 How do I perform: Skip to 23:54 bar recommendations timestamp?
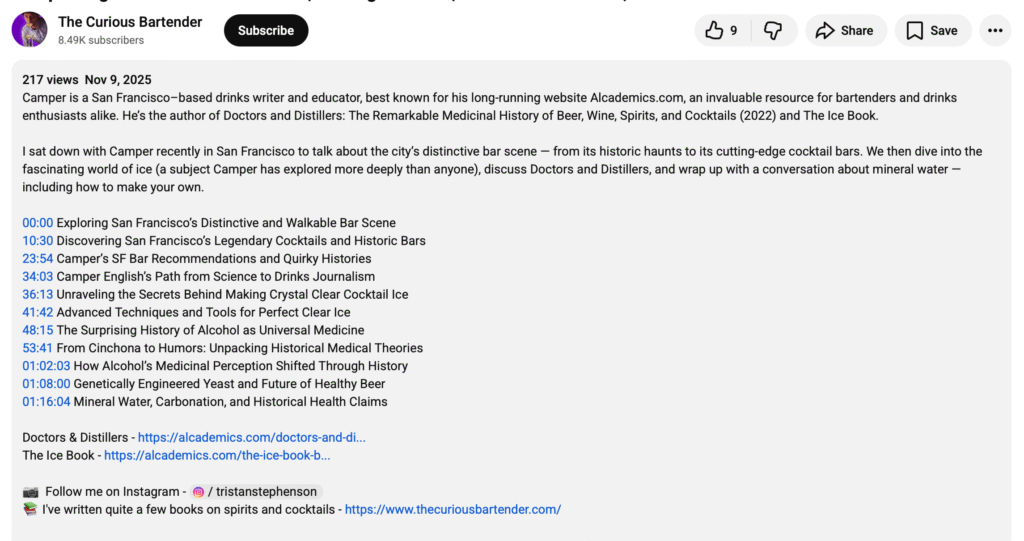[38, 259]
